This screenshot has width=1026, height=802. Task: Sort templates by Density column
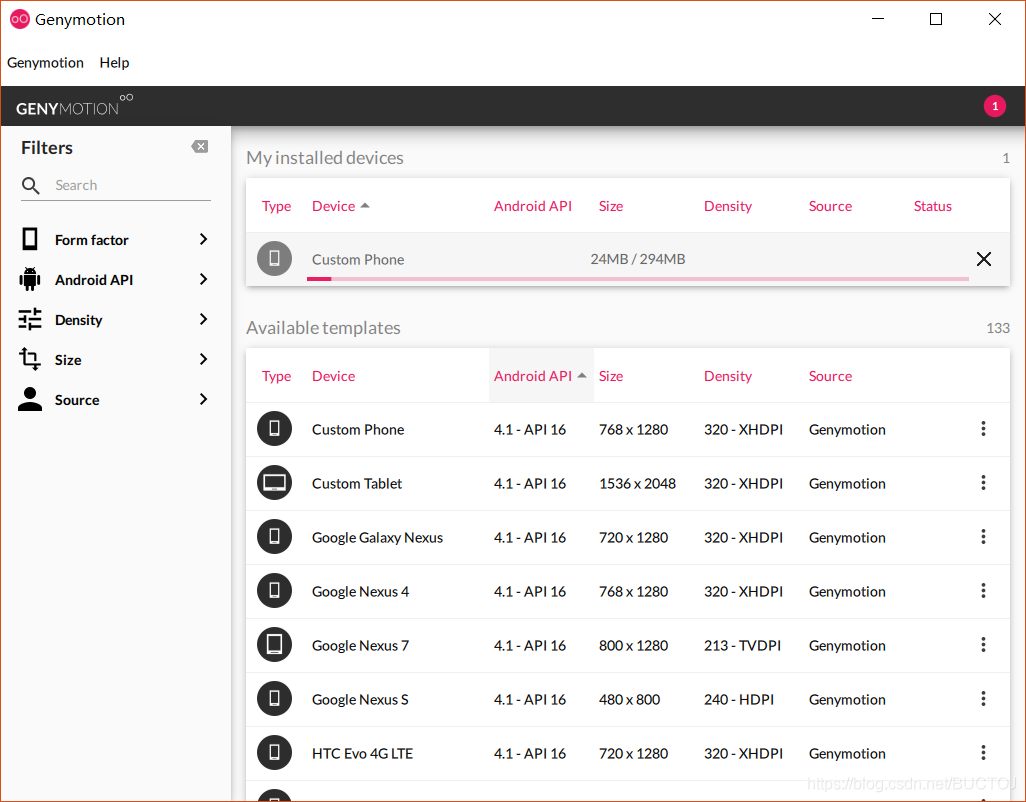click(728, 376)
